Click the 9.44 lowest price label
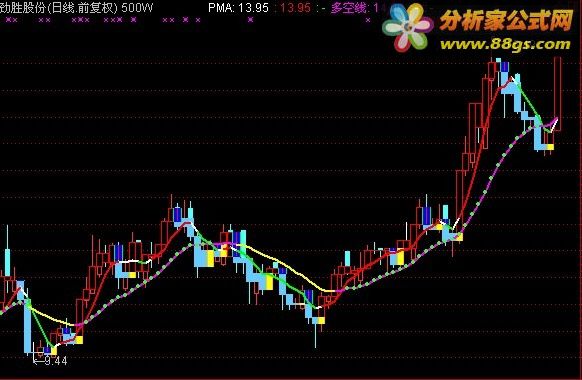 tap(56, 360)
